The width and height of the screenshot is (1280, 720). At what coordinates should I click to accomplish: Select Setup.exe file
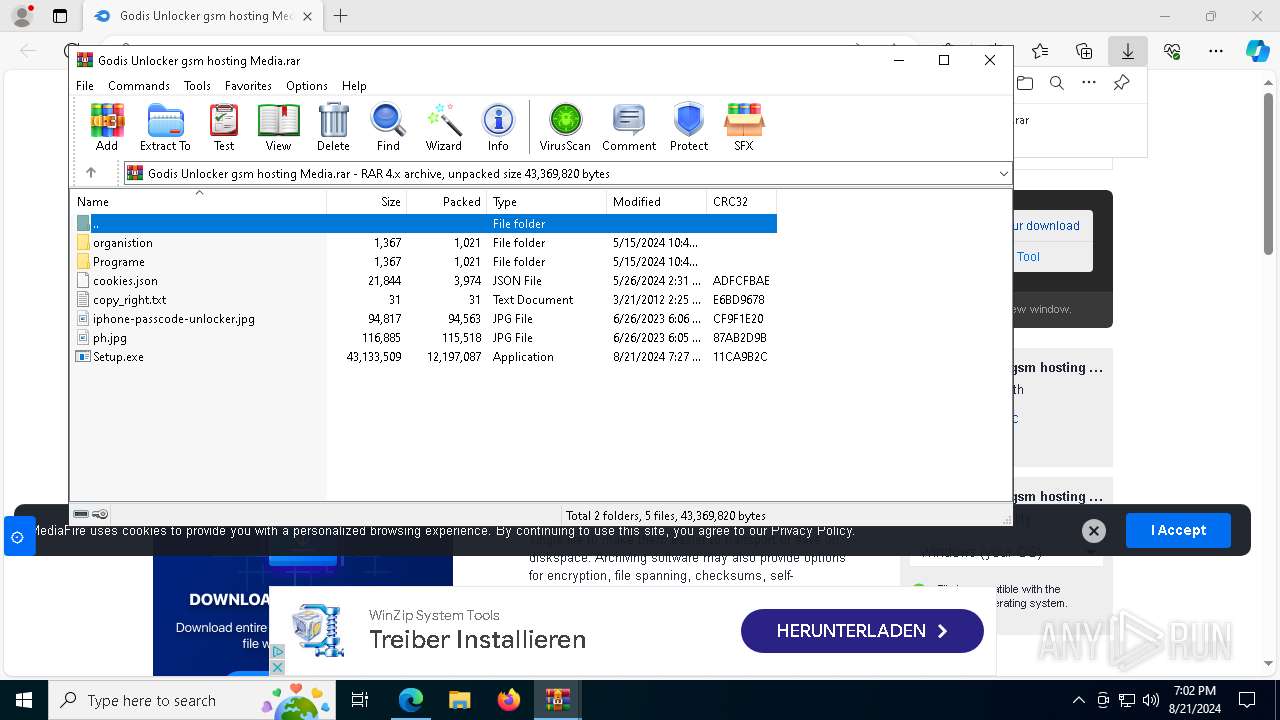coord(424,357)
